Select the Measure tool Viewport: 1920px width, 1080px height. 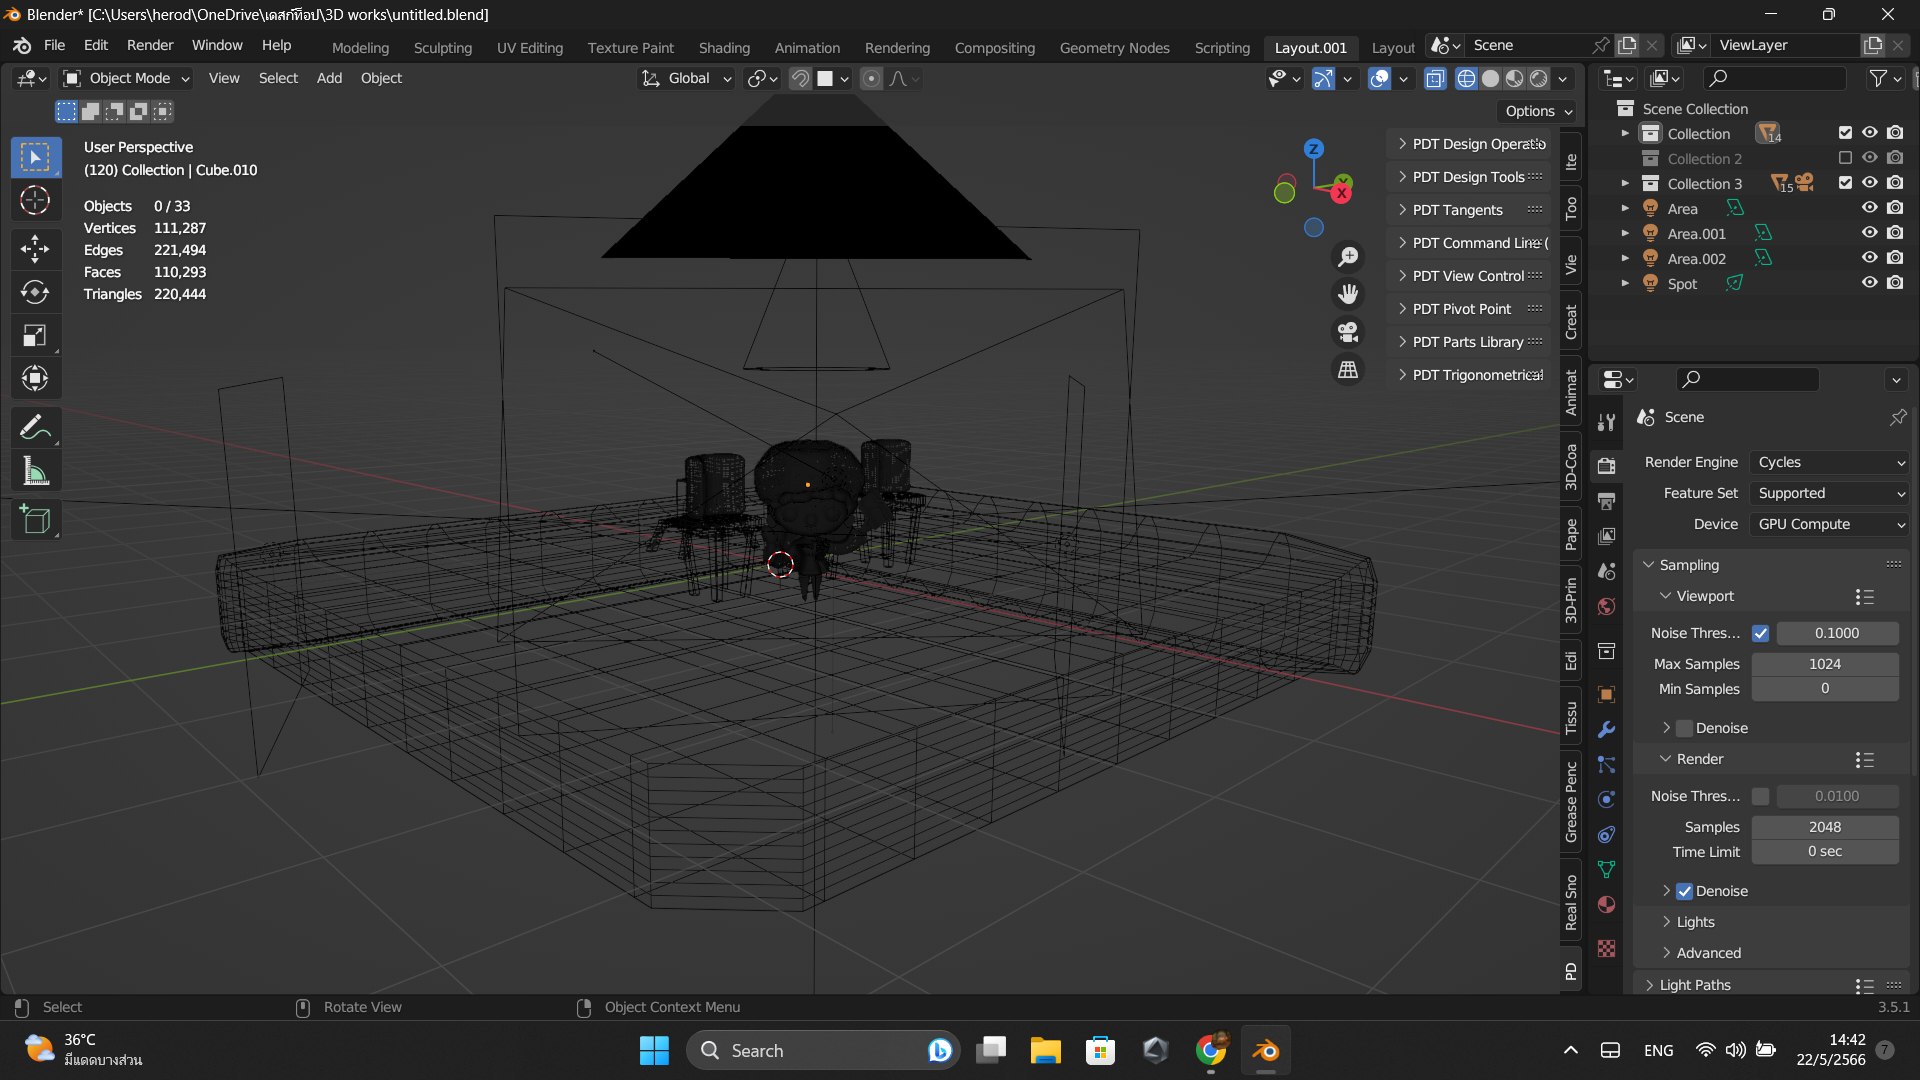[x=35, y=471]
